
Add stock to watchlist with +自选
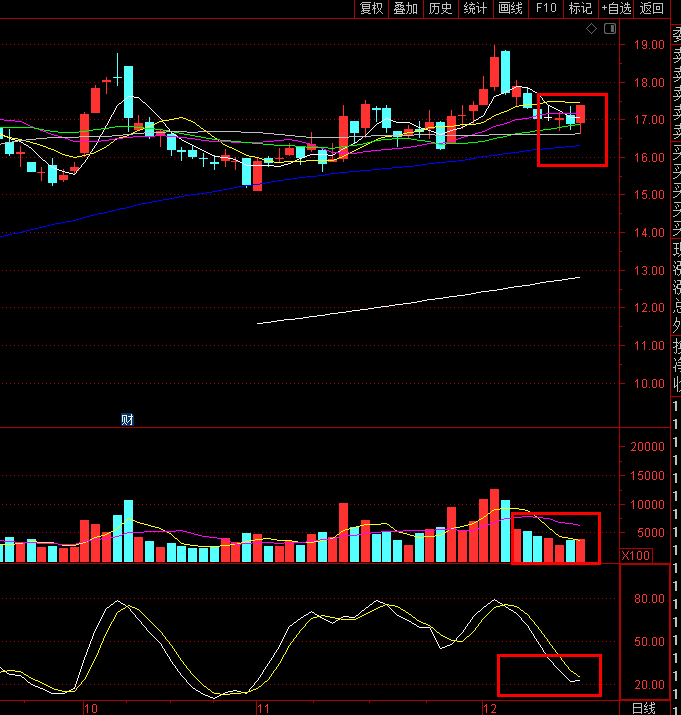[616, 9]
